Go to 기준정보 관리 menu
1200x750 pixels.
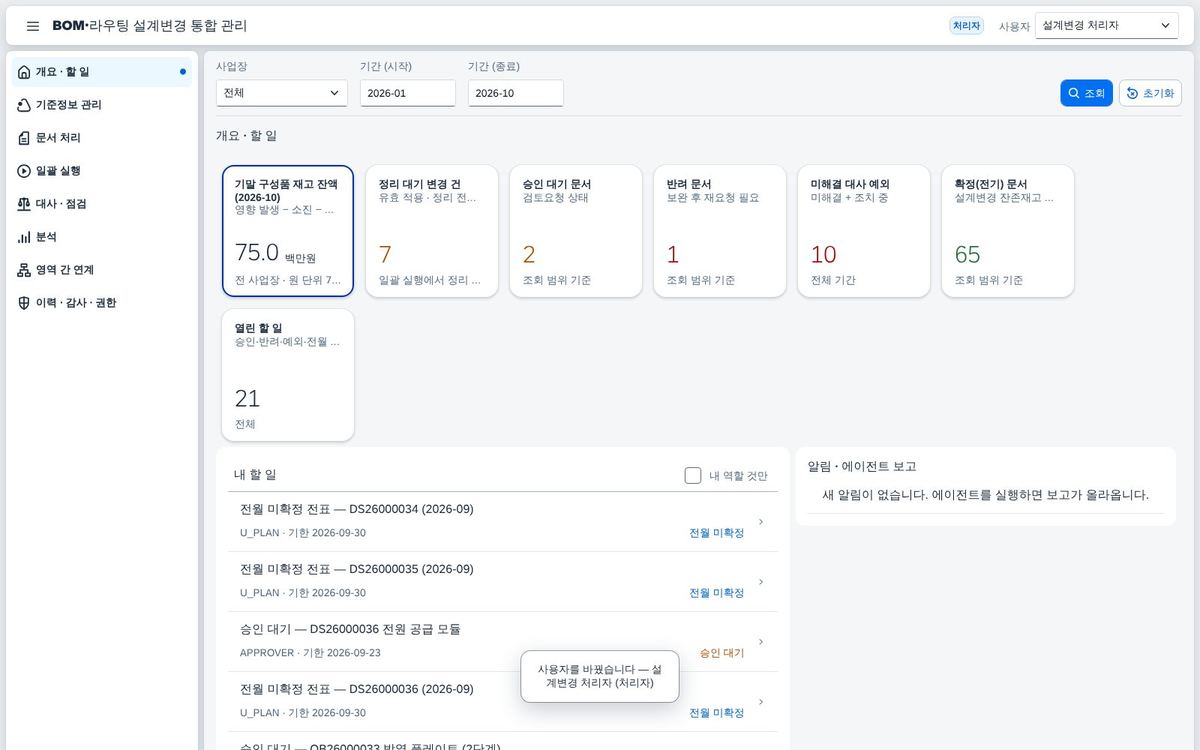click(x=102, y=105)
